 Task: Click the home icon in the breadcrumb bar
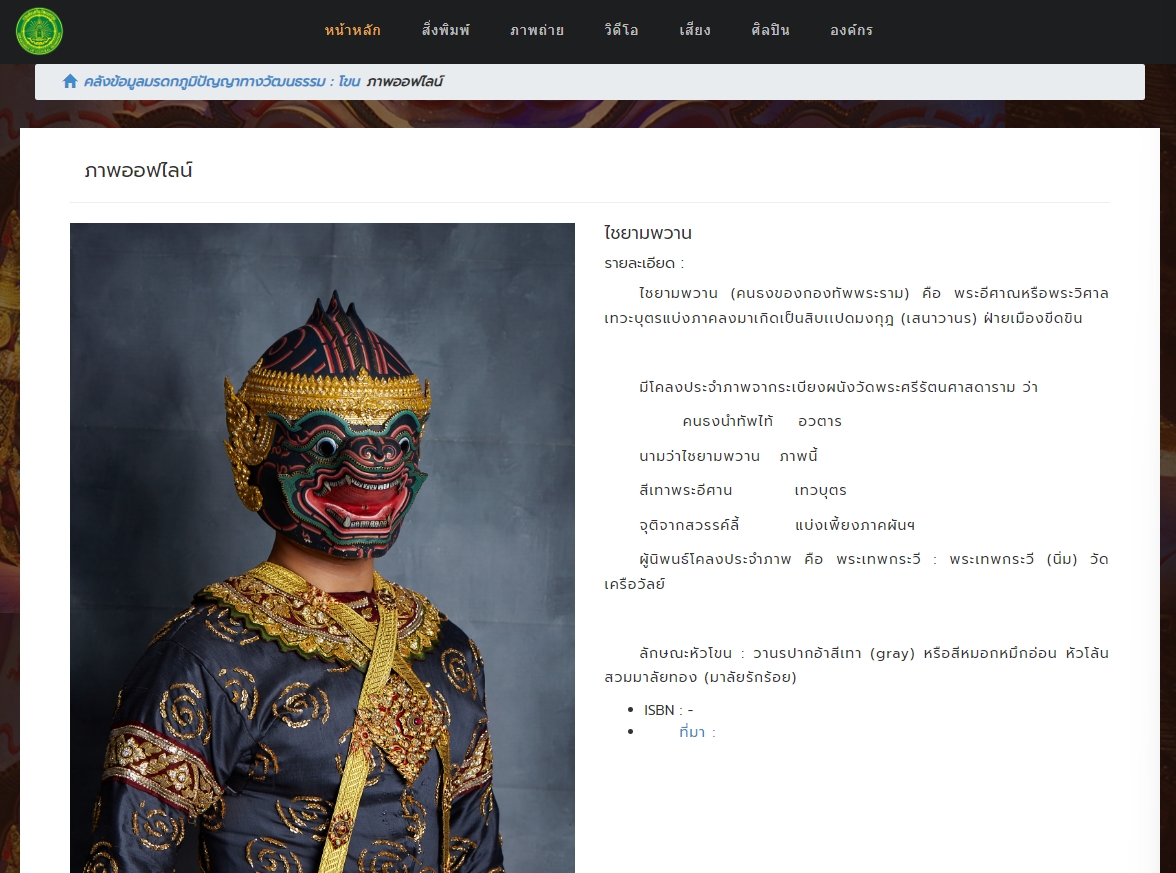tap(70, 81)
